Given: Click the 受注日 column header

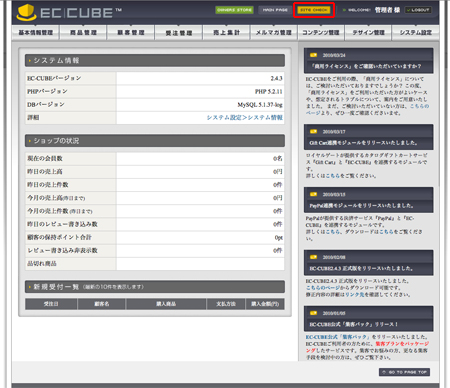Looking at the screenshot, I should [51, 304].
